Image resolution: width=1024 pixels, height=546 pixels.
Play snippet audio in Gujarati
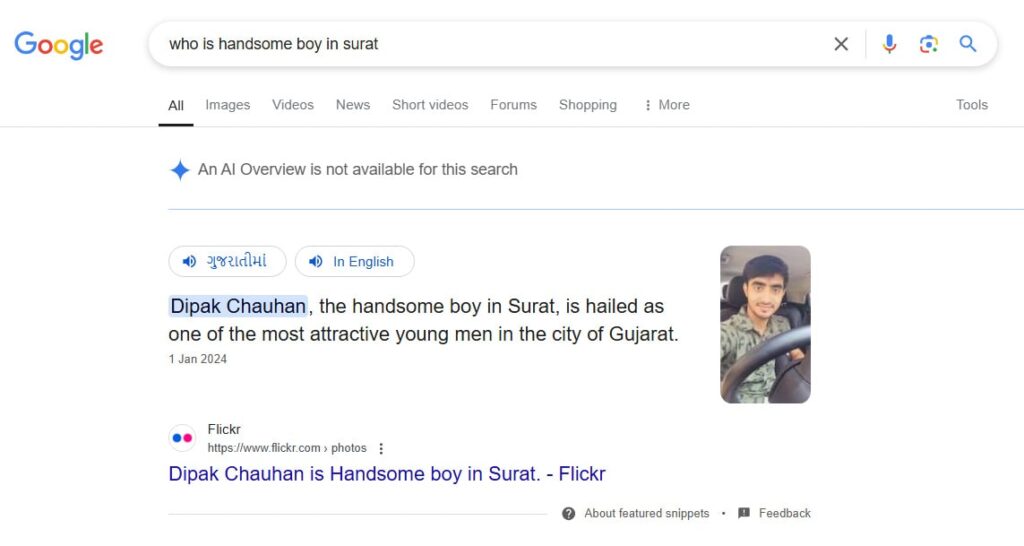[x=227, y=262]
